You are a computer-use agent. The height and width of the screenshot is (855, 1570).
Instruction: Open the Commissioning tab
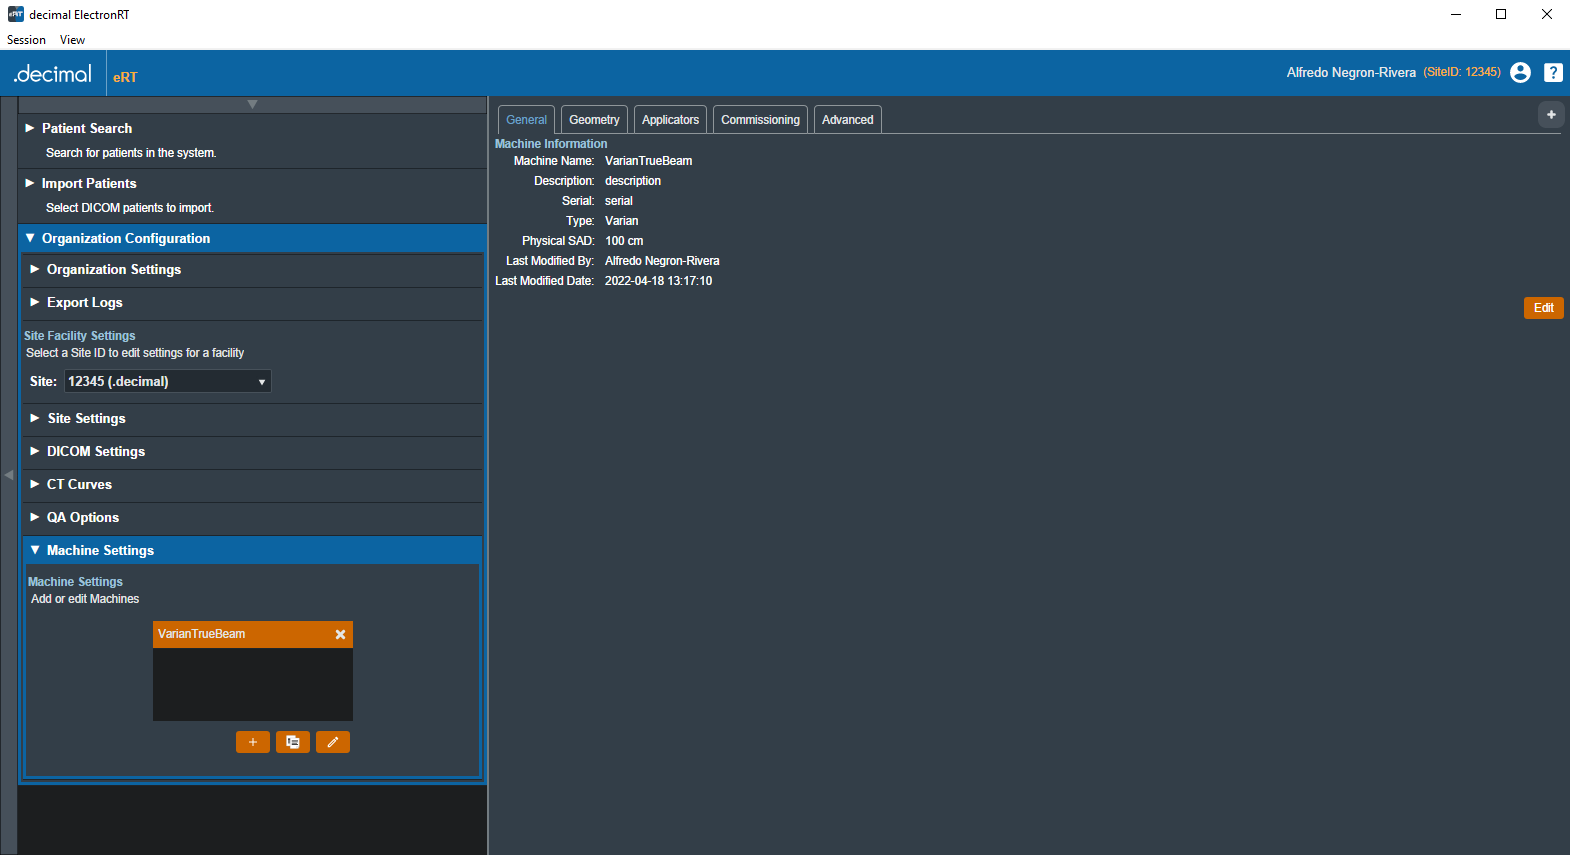coord(760,120)
